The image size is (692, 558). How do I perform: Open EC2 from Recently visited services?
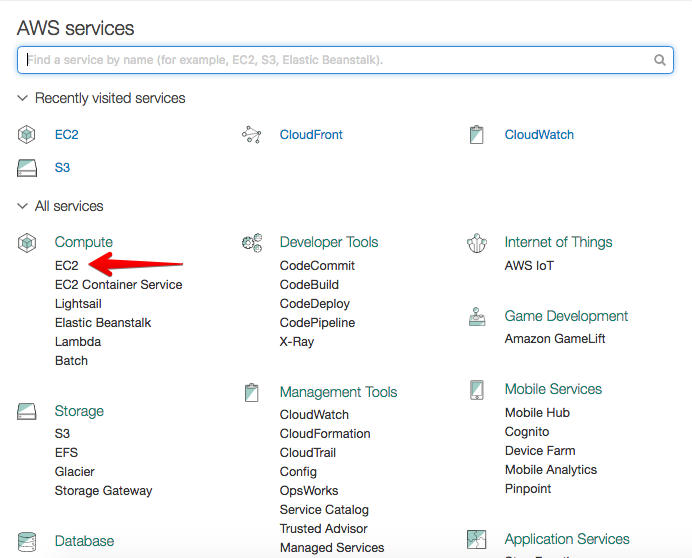click(66, 134)
